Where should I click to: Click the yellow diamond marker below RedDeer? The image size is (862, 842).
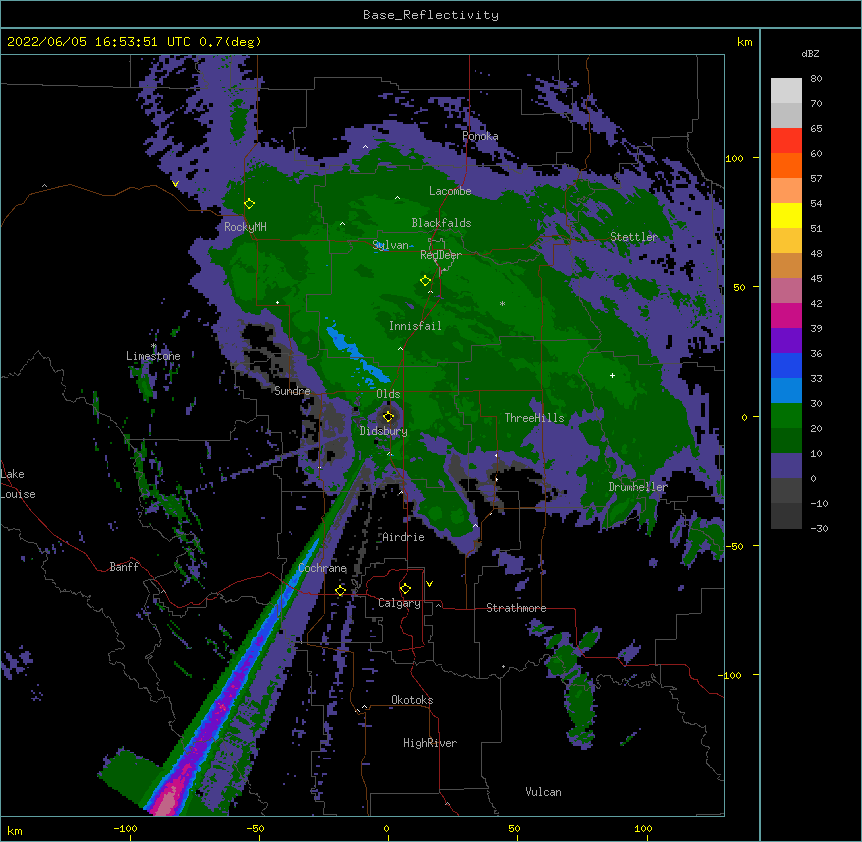coord(425,281)
